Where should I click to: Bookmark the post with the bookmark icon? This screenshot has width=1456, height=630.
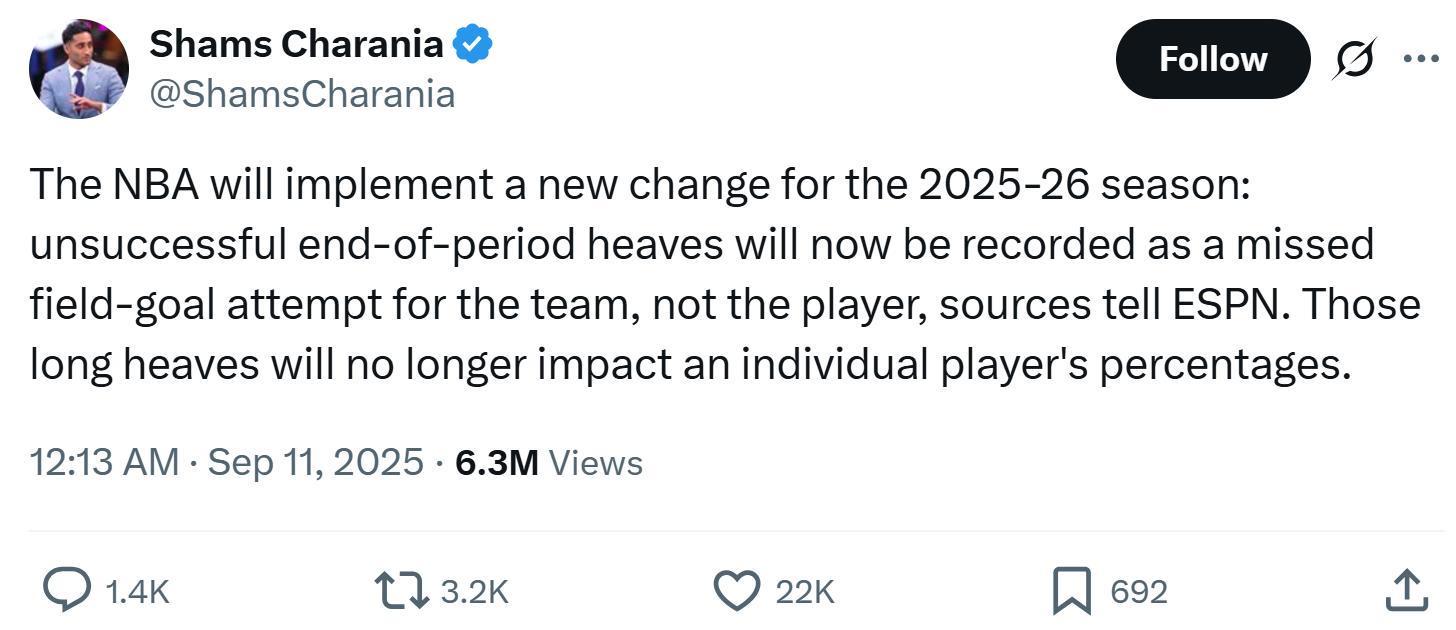(x=1072, y=591)
